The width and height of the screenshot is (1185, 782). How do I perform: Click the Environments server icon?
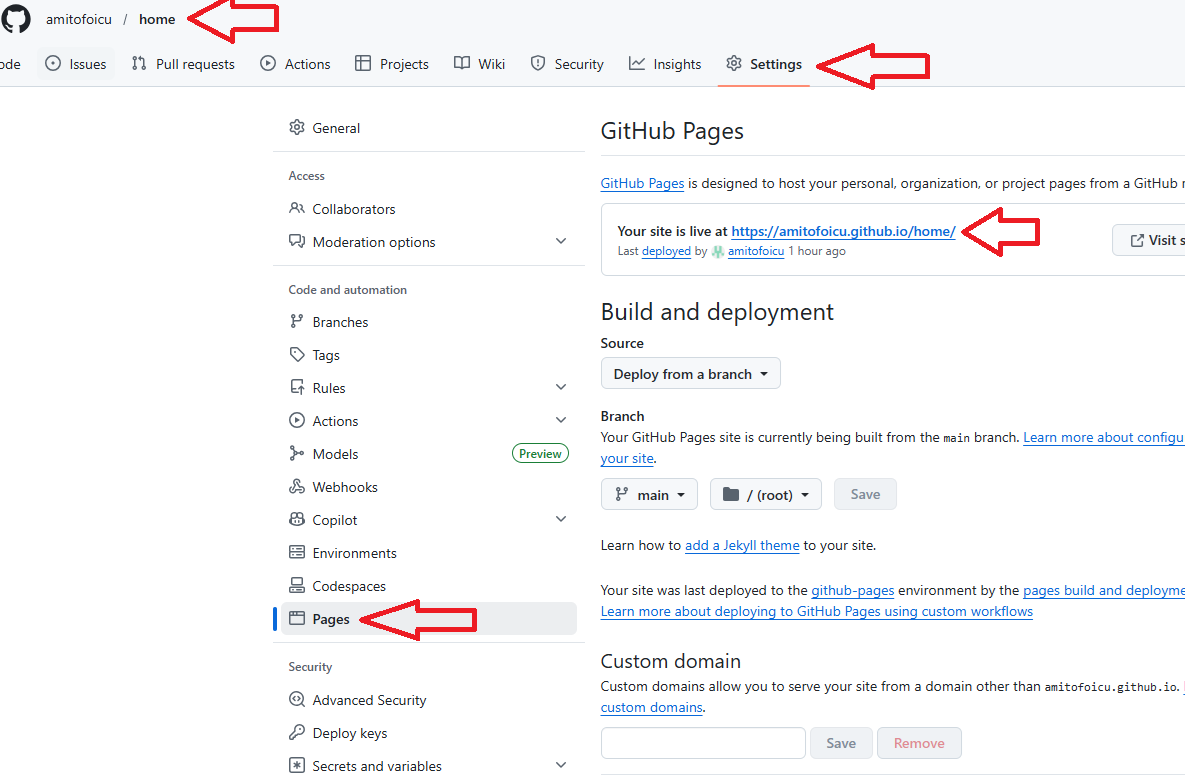297,552
